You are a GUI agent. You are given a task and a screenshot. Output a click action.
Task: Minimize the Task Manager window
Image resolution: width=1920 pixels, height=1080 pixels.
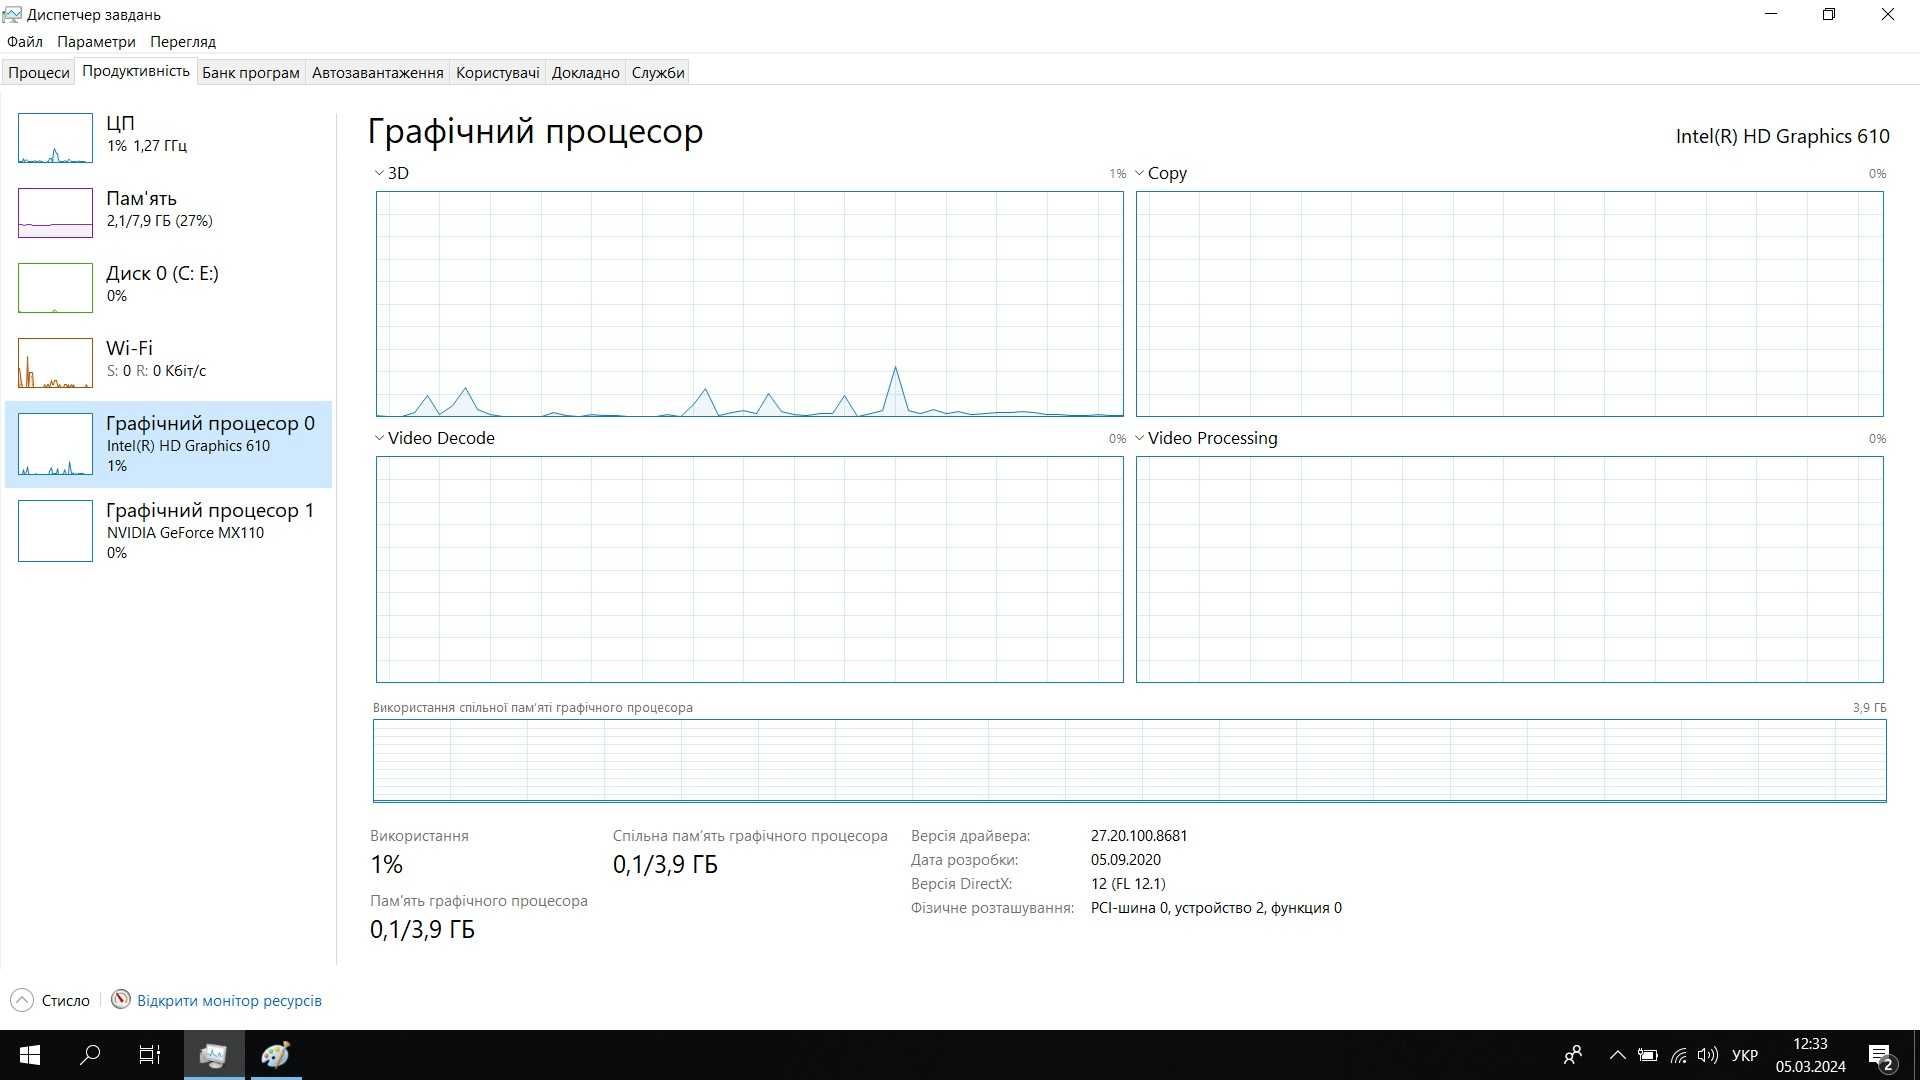coord(1772,14)
